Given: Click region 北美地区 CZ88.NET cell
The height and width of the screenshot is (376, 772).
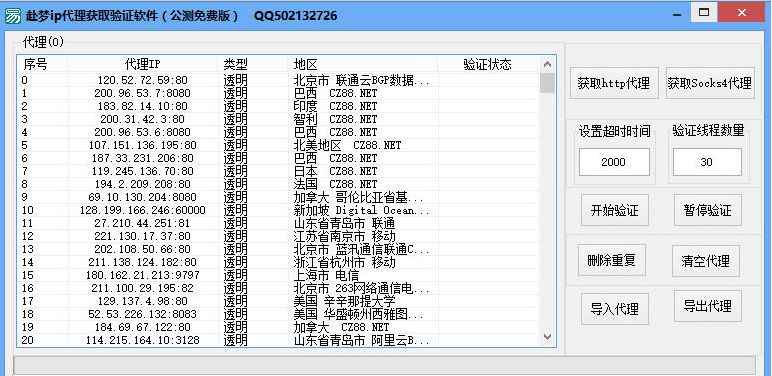Looking at the screenshot, I should click(347, 145).
